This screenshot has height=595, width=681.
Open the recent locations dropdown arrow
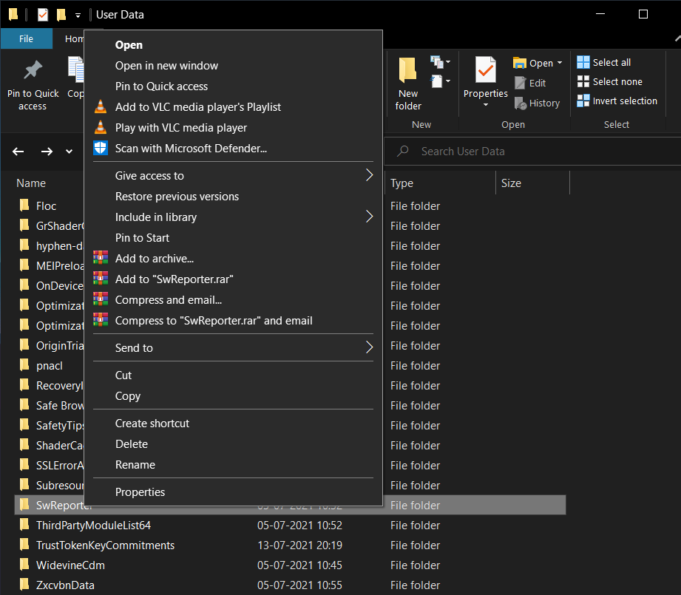point(69,152)
